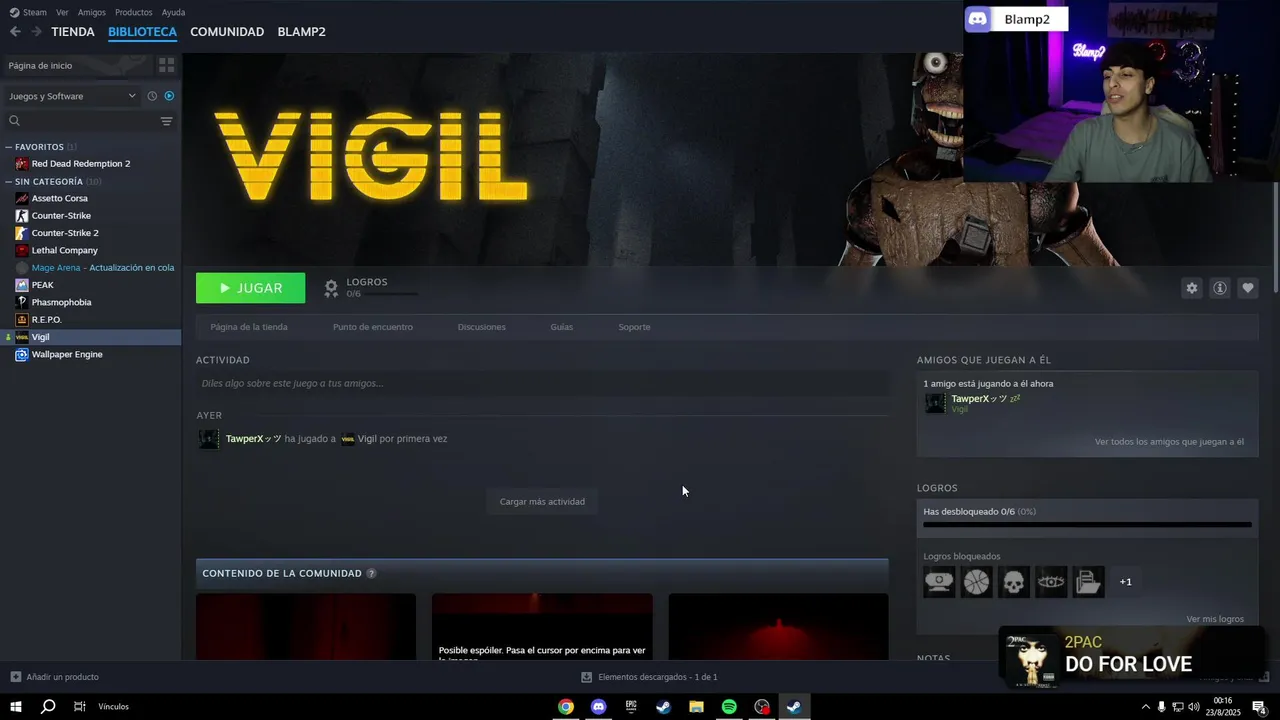Image resolution: width=1280 pixels, height=720 pixels.
Task: Open downloads status Elementos descargados
Action: (649, 677)
